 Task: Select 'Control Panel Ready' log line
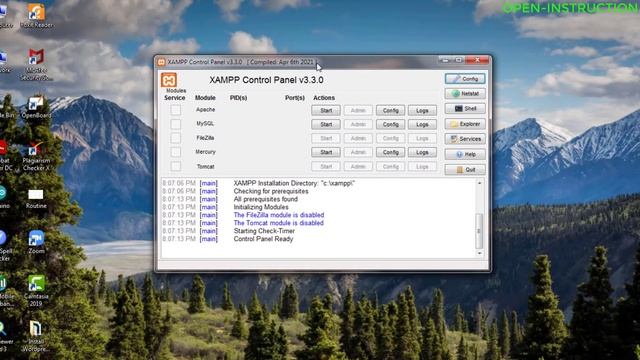[x=263, y=239]
